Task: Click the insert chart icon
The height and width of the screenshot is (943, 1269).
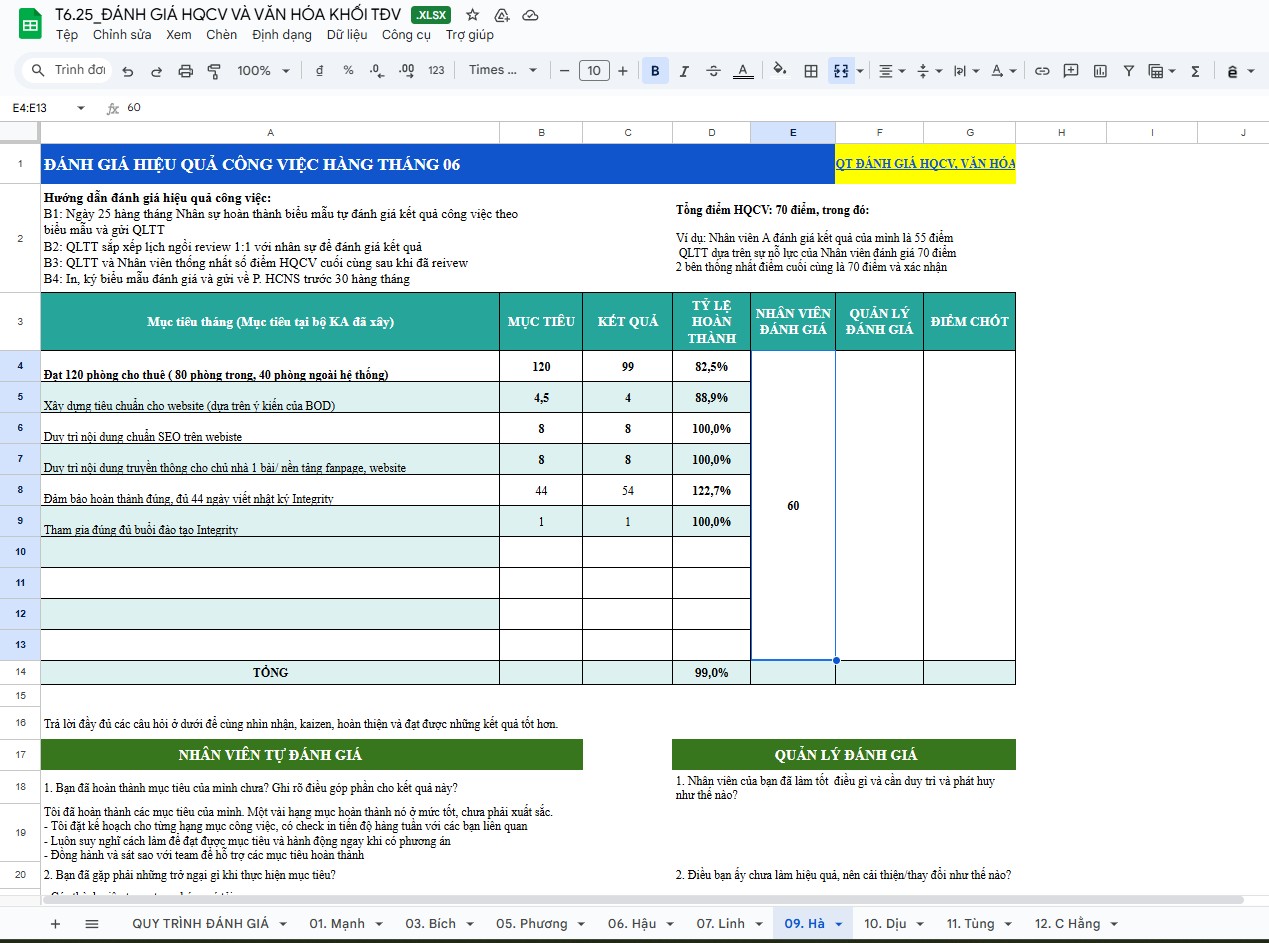Action: (1100, 71)
